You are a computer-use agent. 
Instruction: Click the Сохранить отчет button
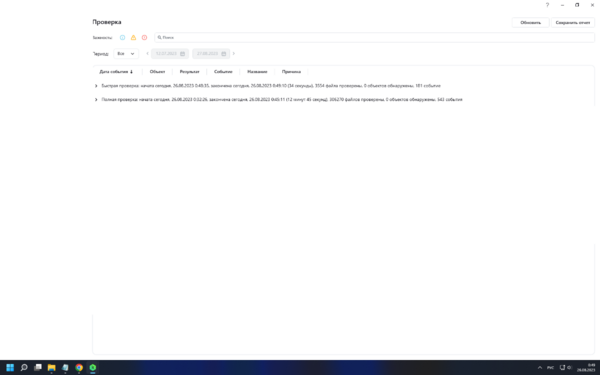point(573,23)
